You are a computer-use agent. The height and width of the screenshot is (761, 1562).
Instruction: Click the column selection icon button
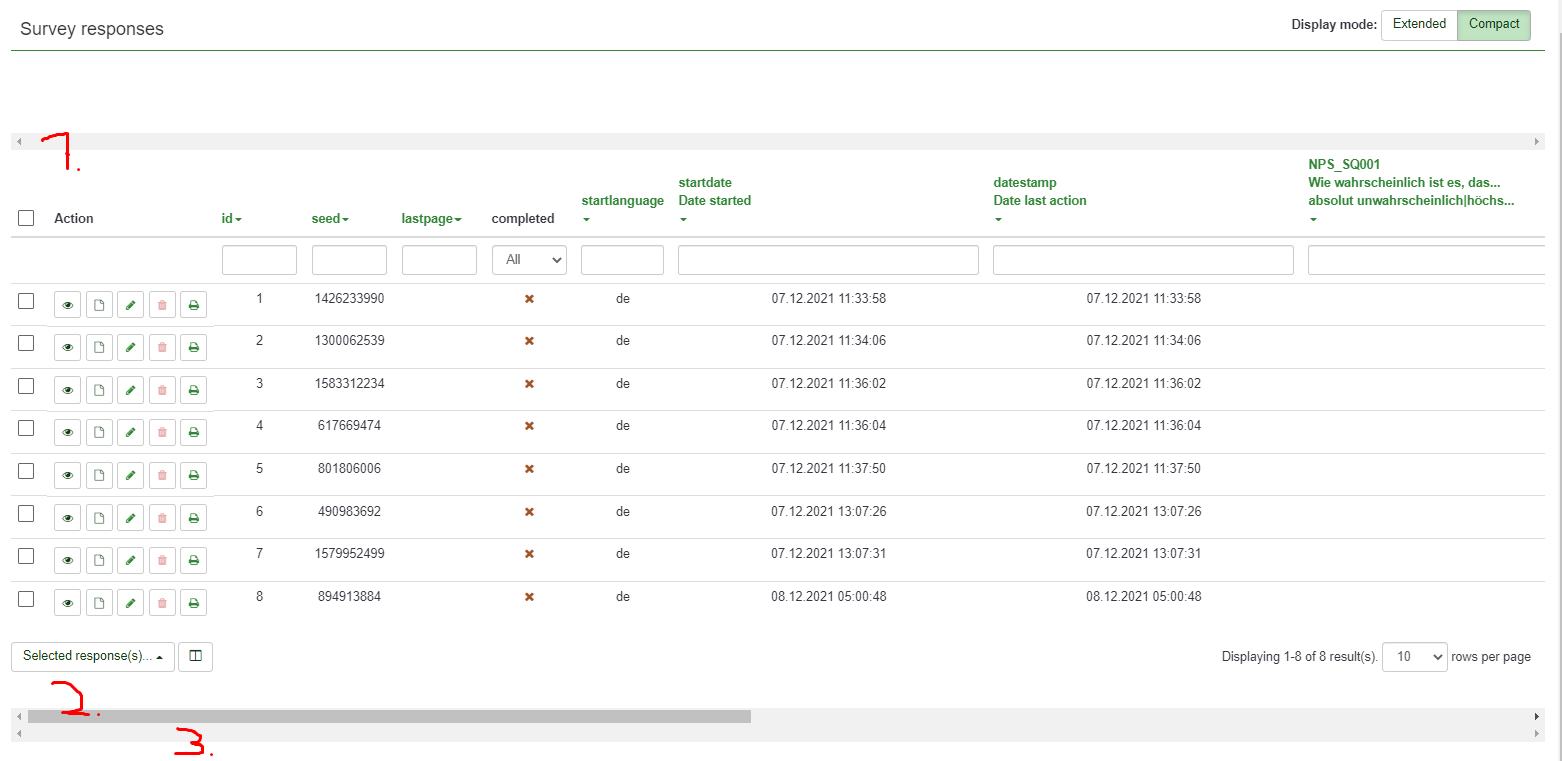pos(195,656)
